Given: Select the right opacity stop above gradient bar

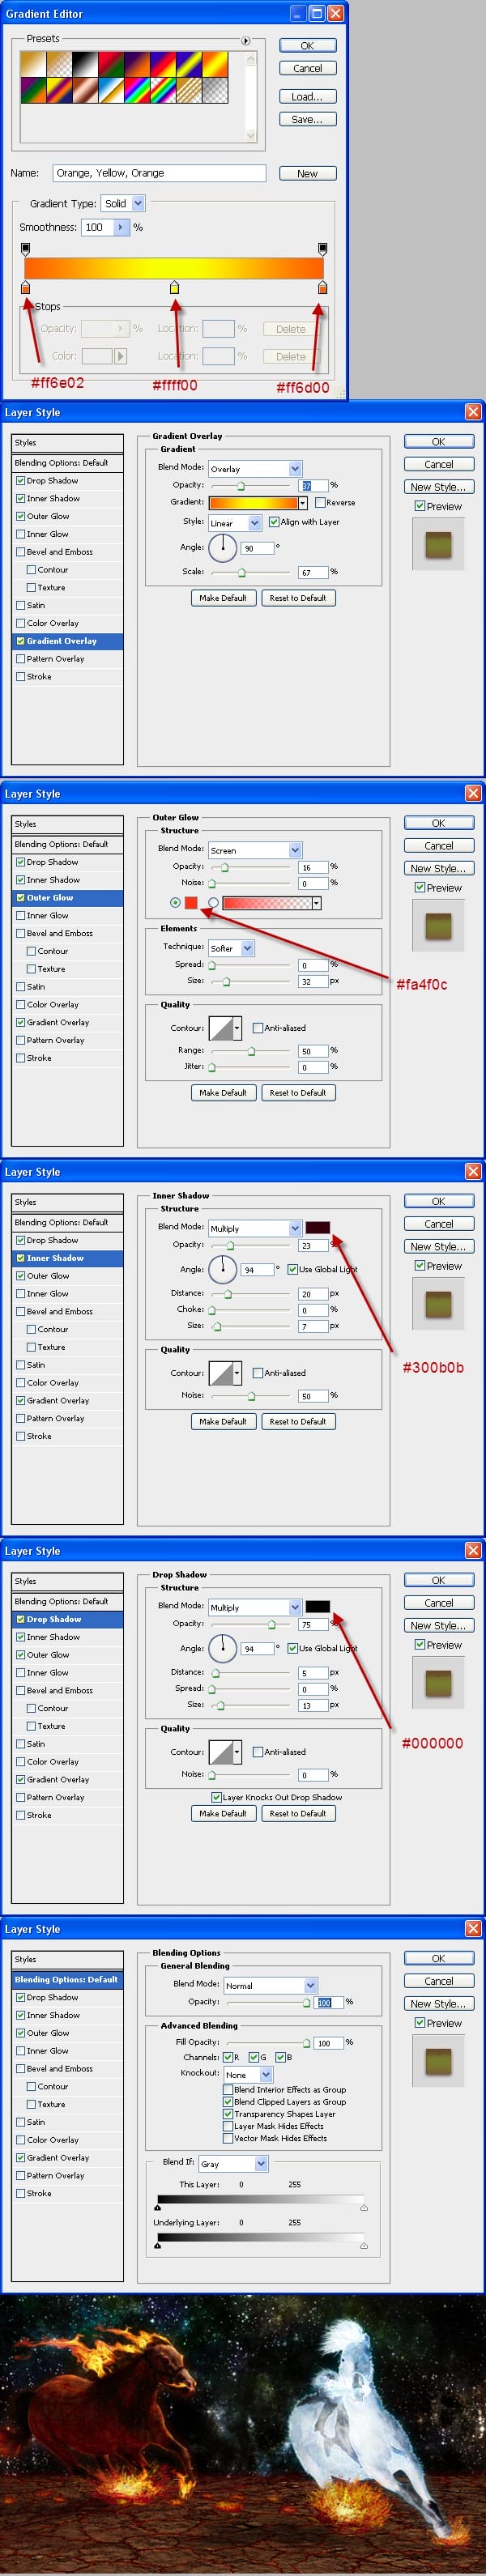Looking at the screenshot, I should (x=322, y=248).
